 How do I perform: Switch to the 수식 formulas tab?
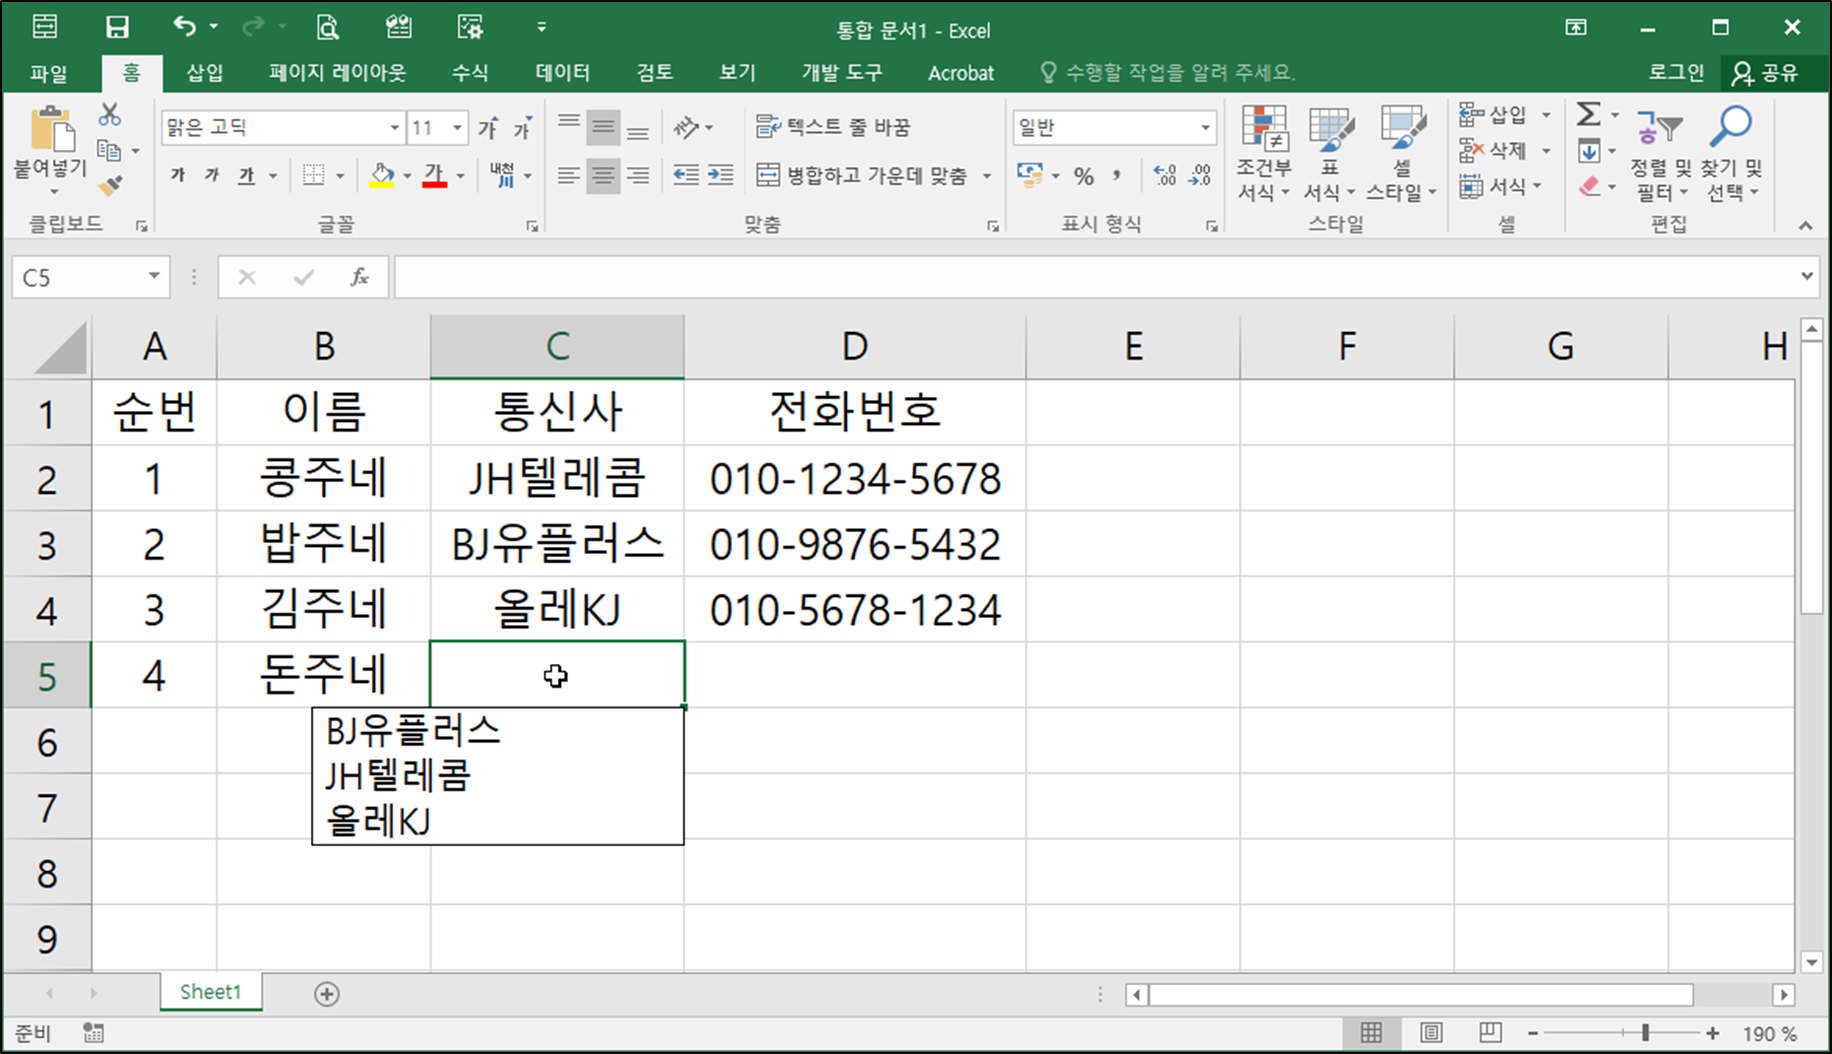click(470, 73)
